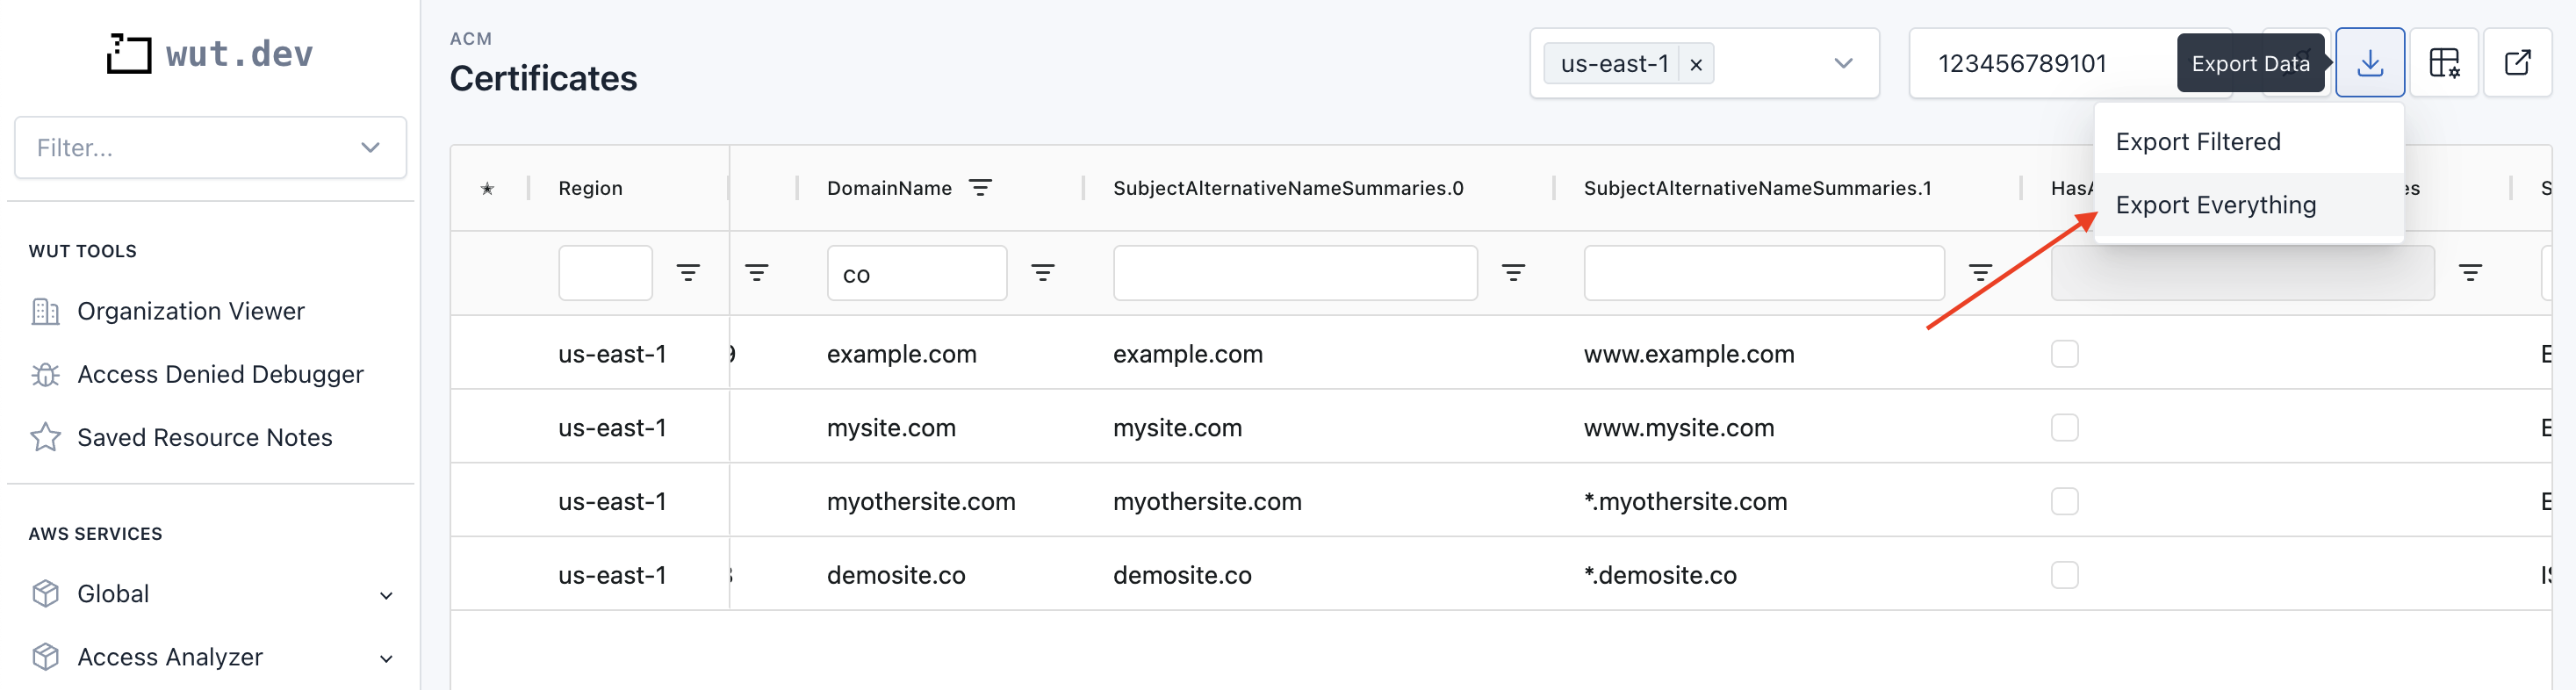2576x690 pixels.
Task: Click the Access Denied Debugger bug icon
Action: pyautogui.click(x=45, y=375)
